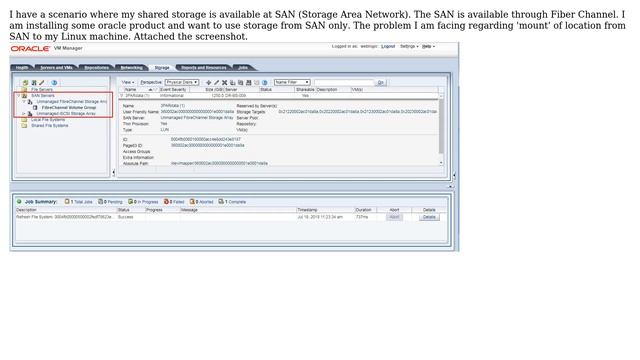The height and width of the screenshot is (360, 640).
Task: Click the Shareable column header
Action: [x=305, y=89]
